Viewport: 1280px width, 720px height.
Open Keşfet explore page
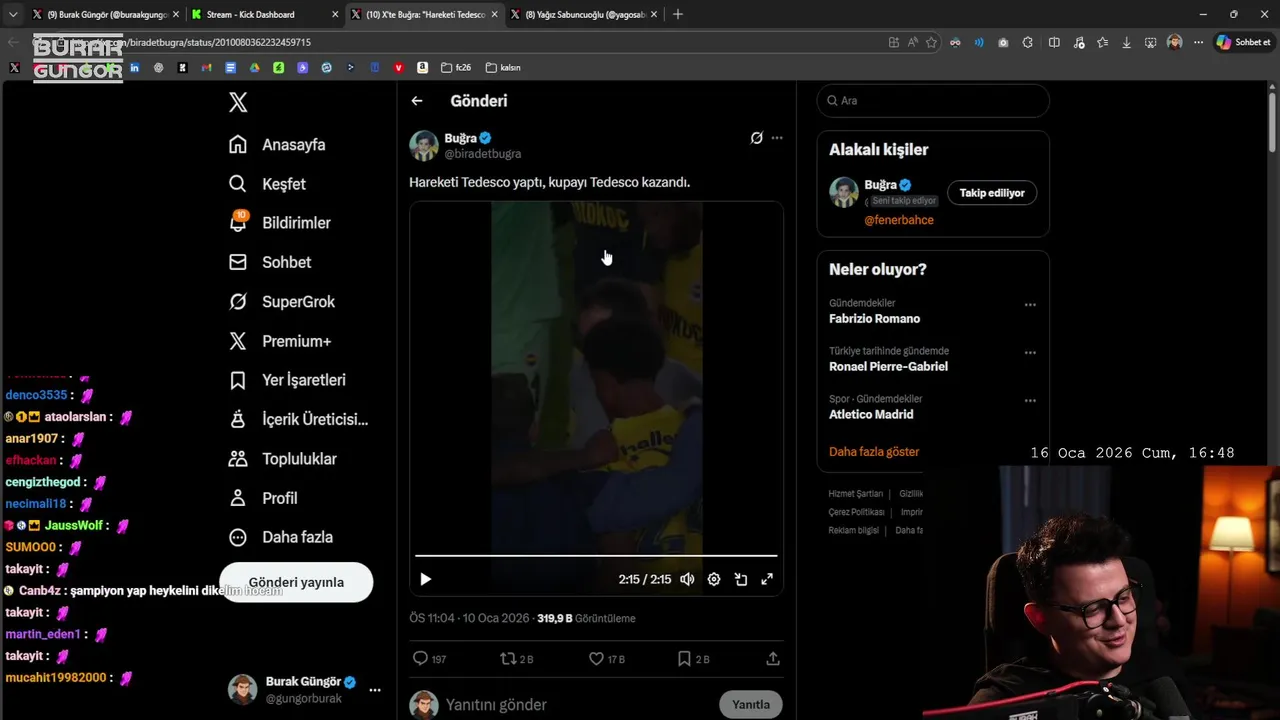(x=267, y=184)
